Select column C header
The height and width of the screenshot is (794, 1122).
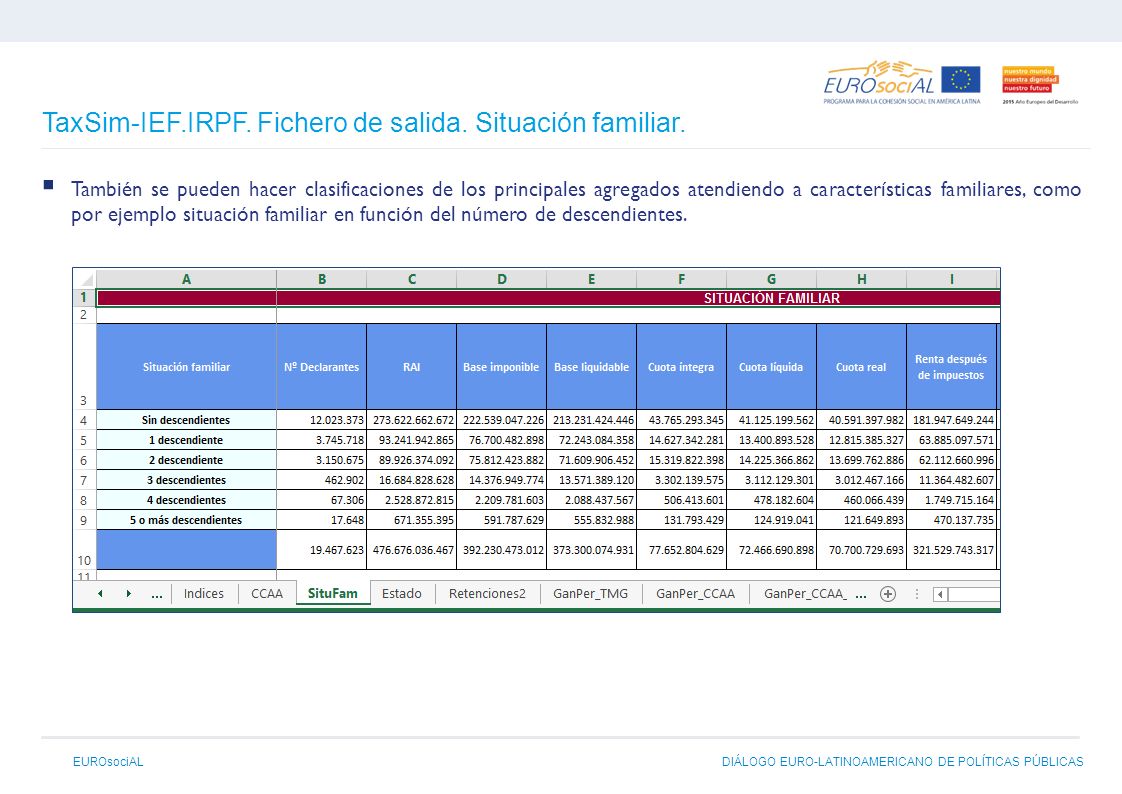click(x=411, y=279)
